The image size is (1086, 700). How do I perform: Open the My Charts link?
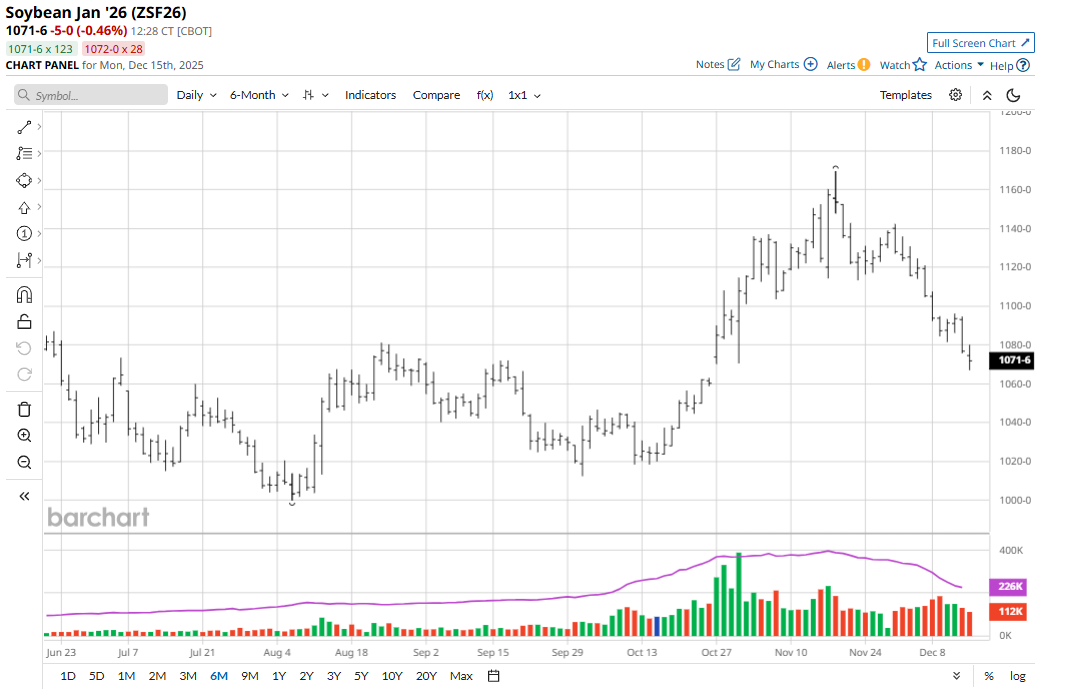[x=774, y=64]
